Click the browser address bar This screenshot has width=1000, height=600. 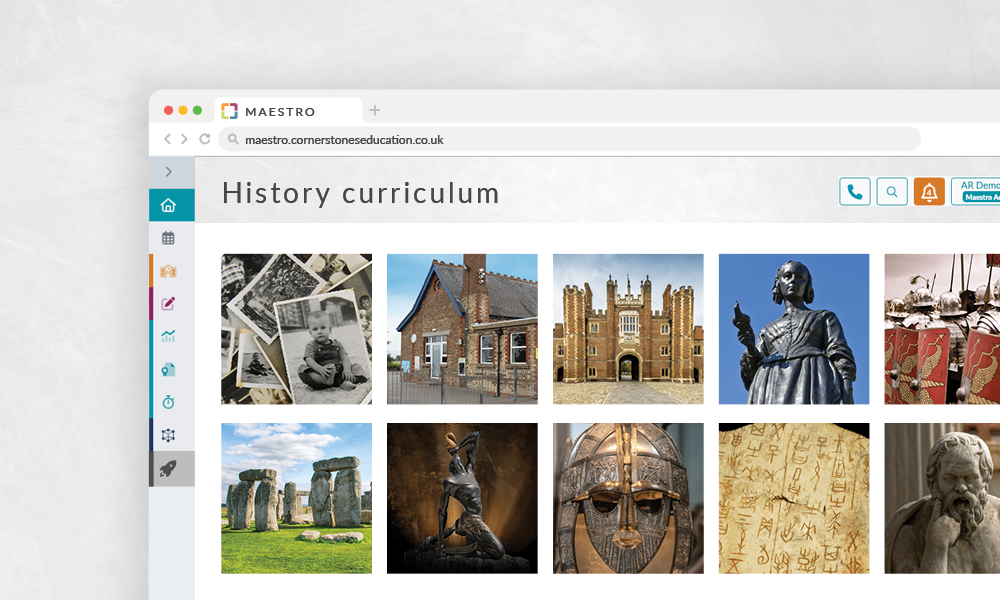570,139
